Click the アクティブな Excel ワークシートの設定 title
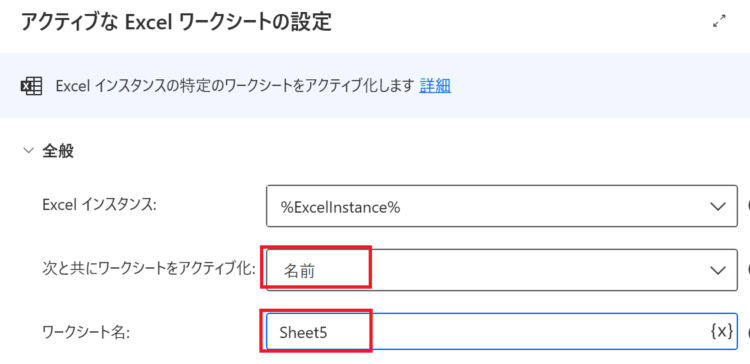Screen dimensions: 750x364 tap(176, 22)
